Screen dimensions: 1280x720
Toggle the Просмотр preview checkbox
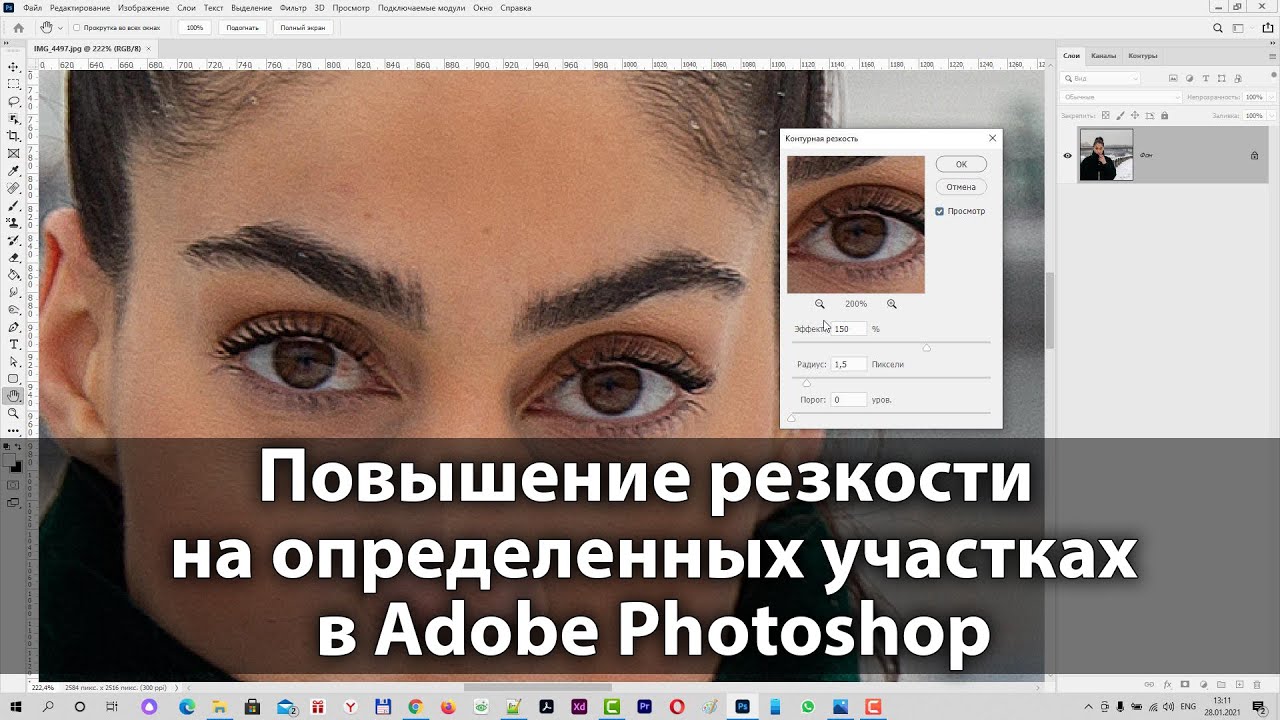click(x=939, y=211)
